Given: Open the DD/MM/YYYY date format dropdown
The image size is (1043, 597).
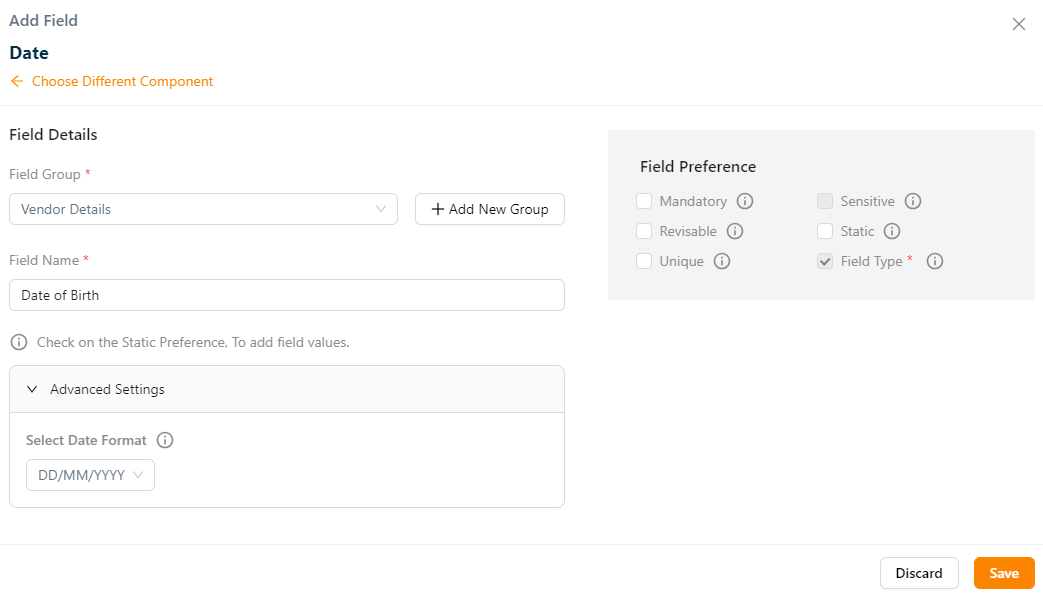Looking at the screenshot, I should point(90,475).
